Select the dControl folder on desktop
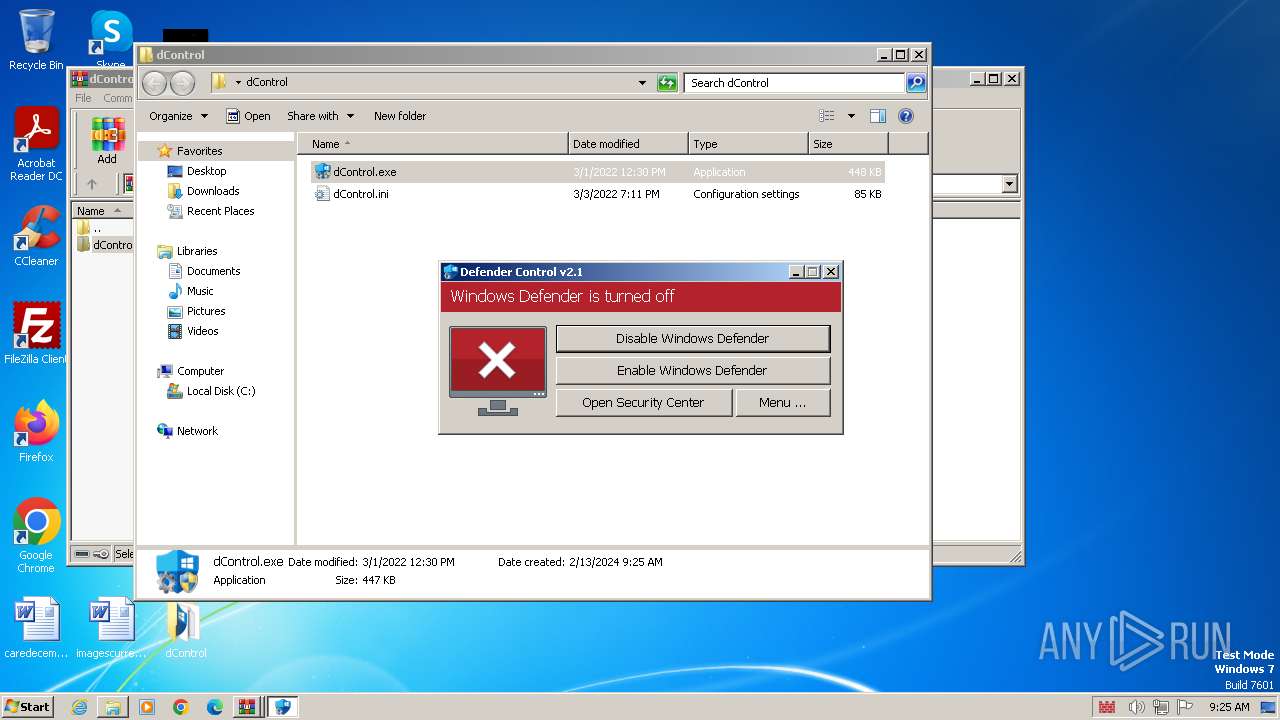The image size is (1280, 720). (185, 629)
